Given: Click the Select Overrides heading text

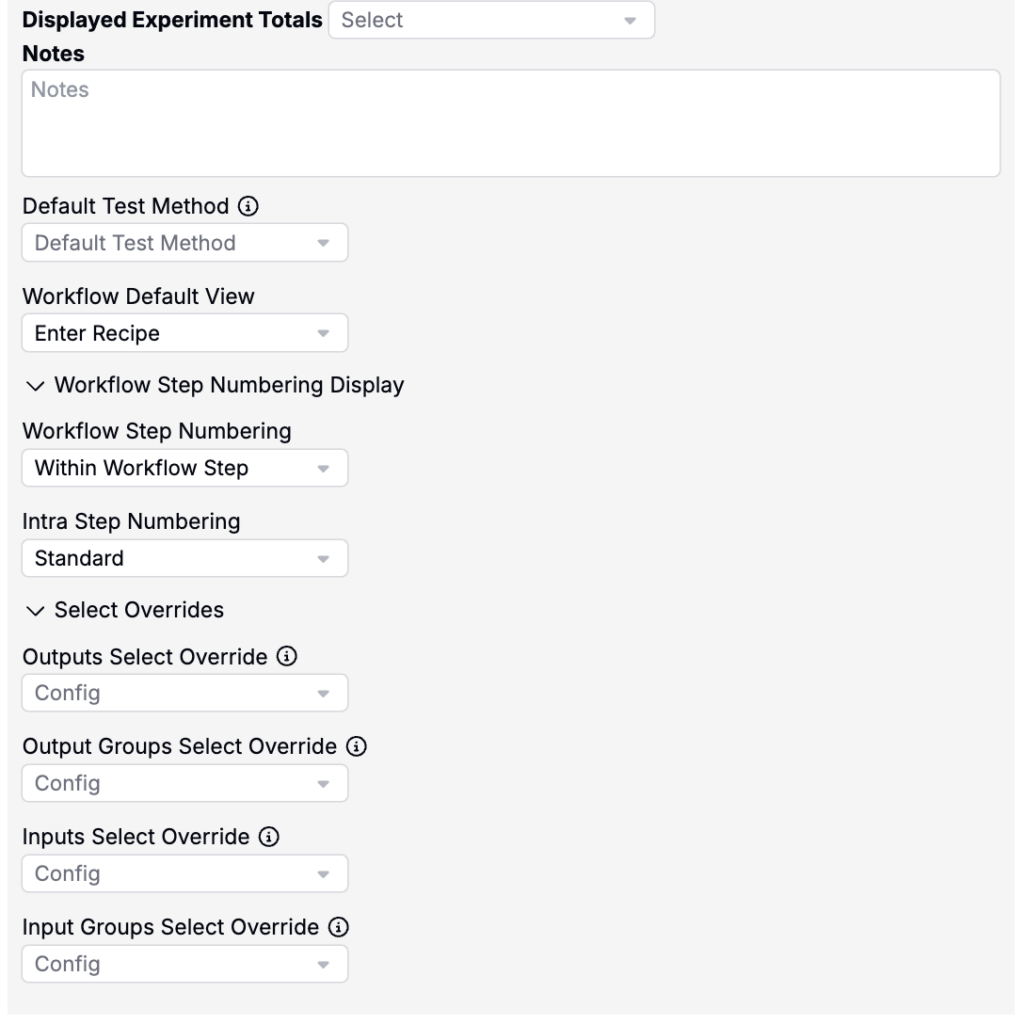Looking at the screenshot, I should click(x=139, y=610).
